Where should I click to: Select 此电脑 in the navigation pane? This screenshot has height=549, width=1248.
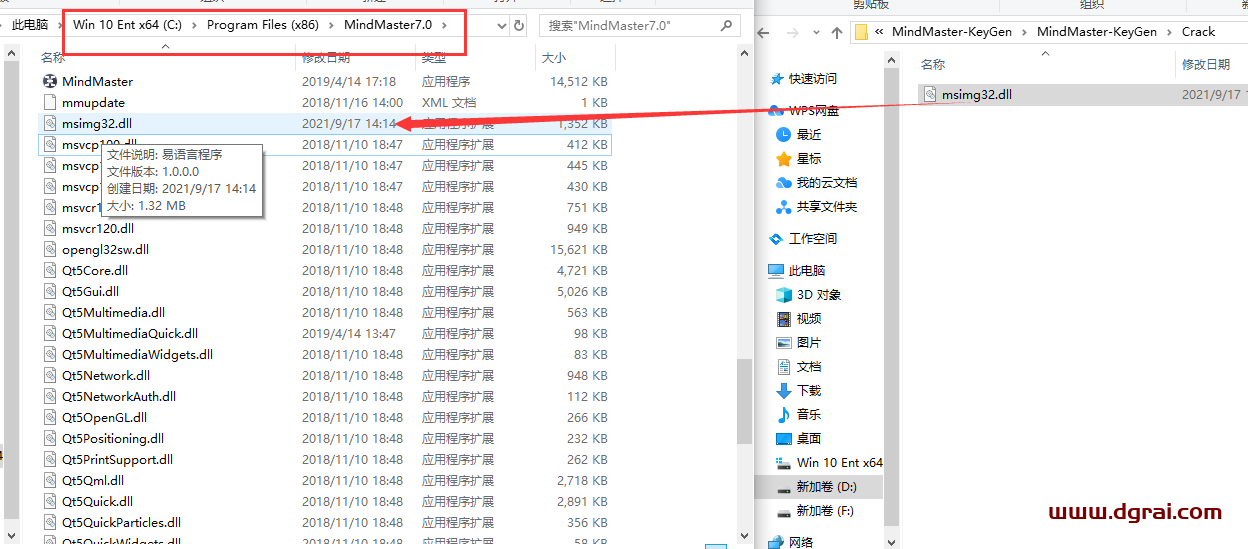(807, 270)
